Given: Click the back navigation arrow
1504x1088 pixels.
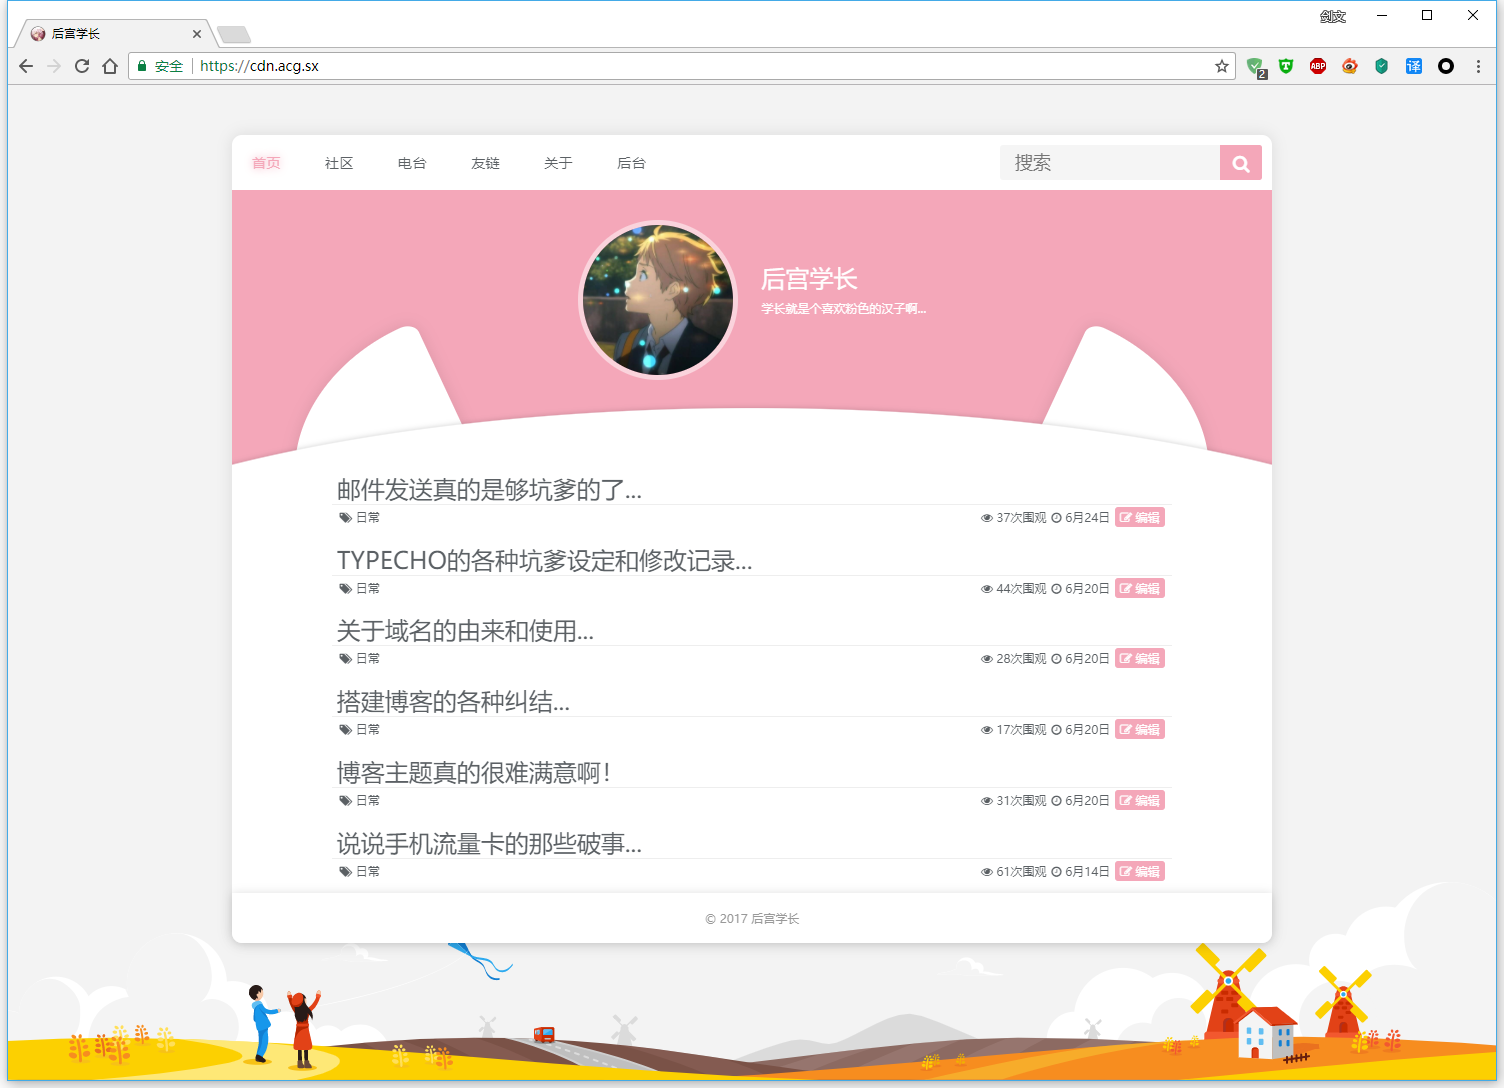Looking at the screenshot, I should pyautogui.click(x=26, y=66).
